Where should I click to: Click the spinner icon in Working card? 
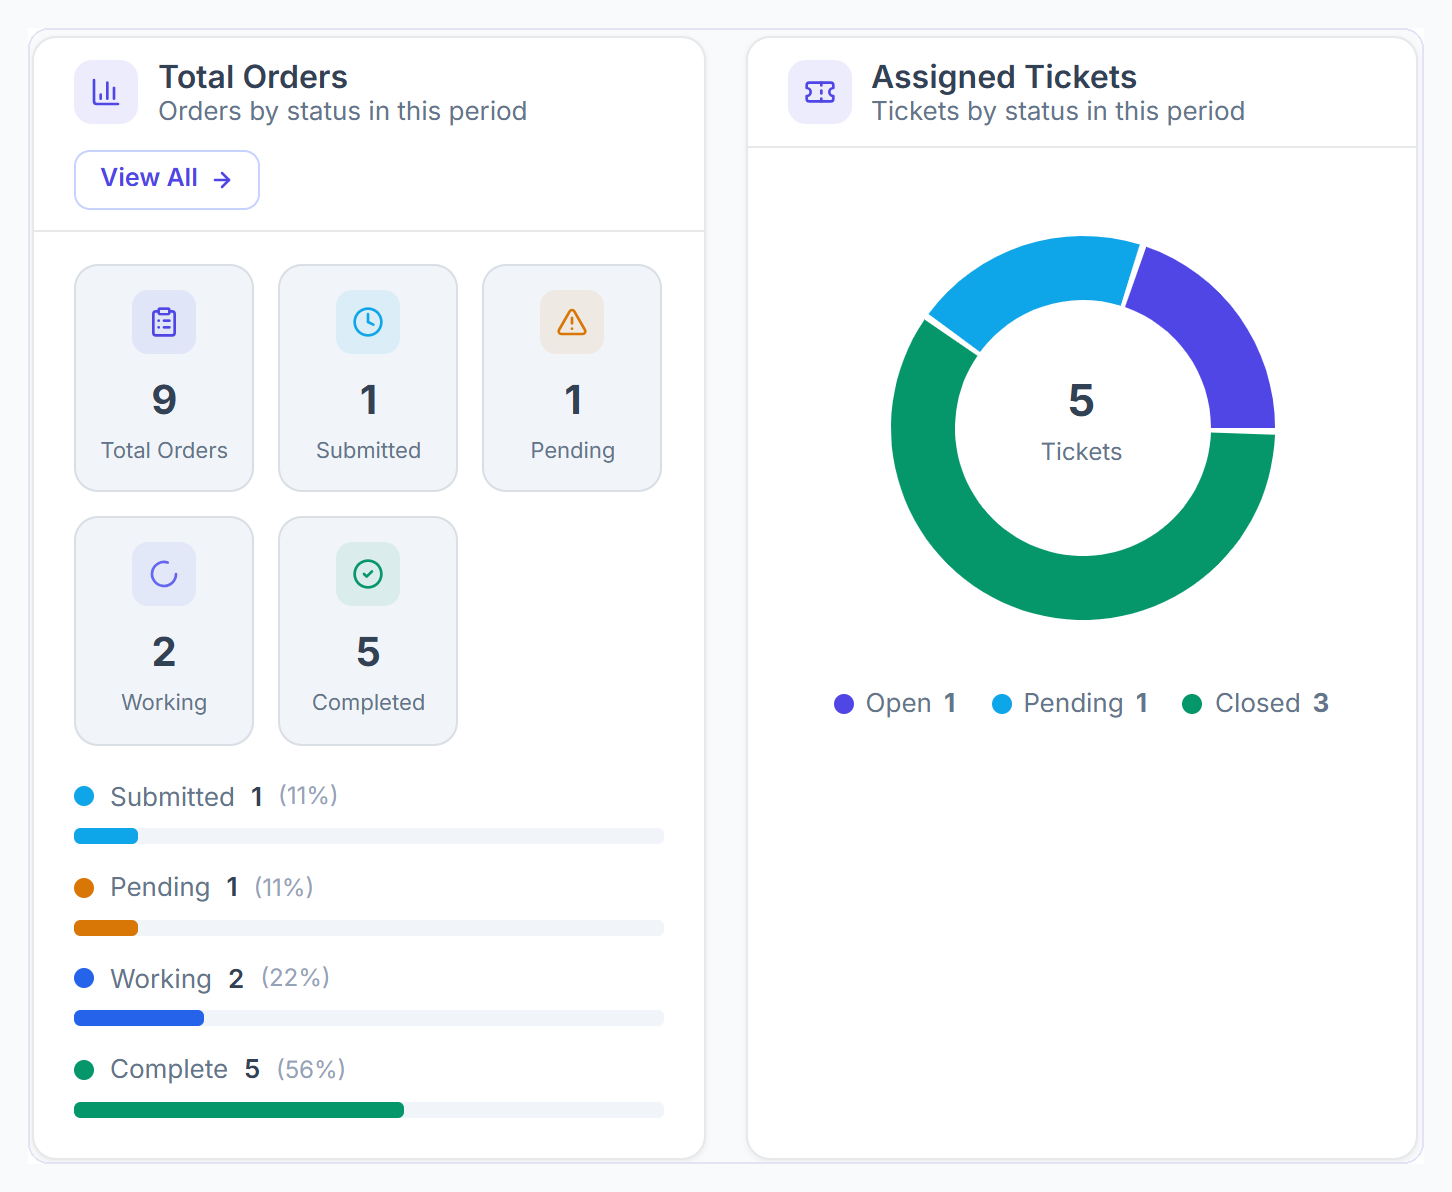pos(164,574)
